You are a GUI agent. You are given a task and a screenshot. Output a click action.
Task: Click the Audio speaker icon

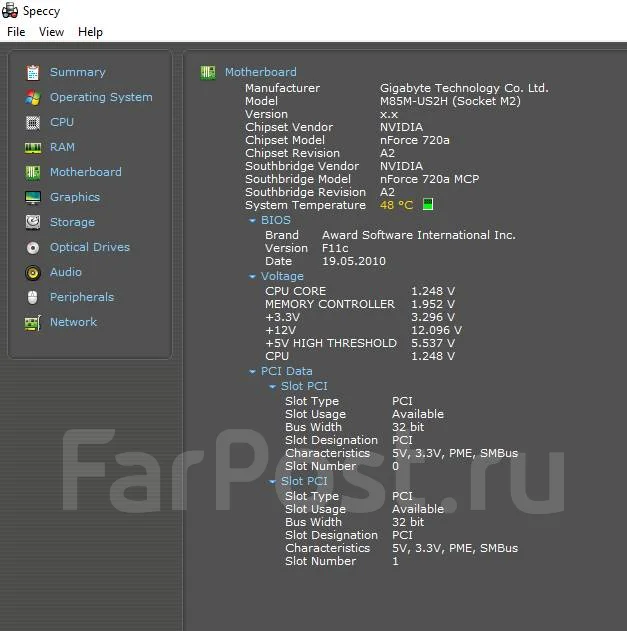(33, 272)
